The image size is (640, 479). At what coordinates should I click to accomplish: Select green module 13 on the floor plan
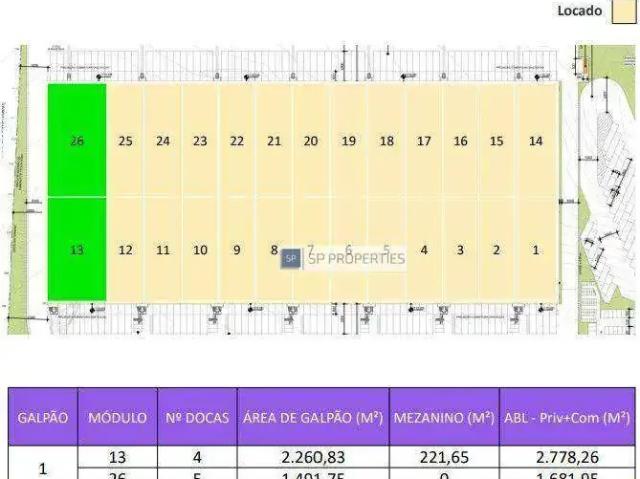click(x=77, y=249)
